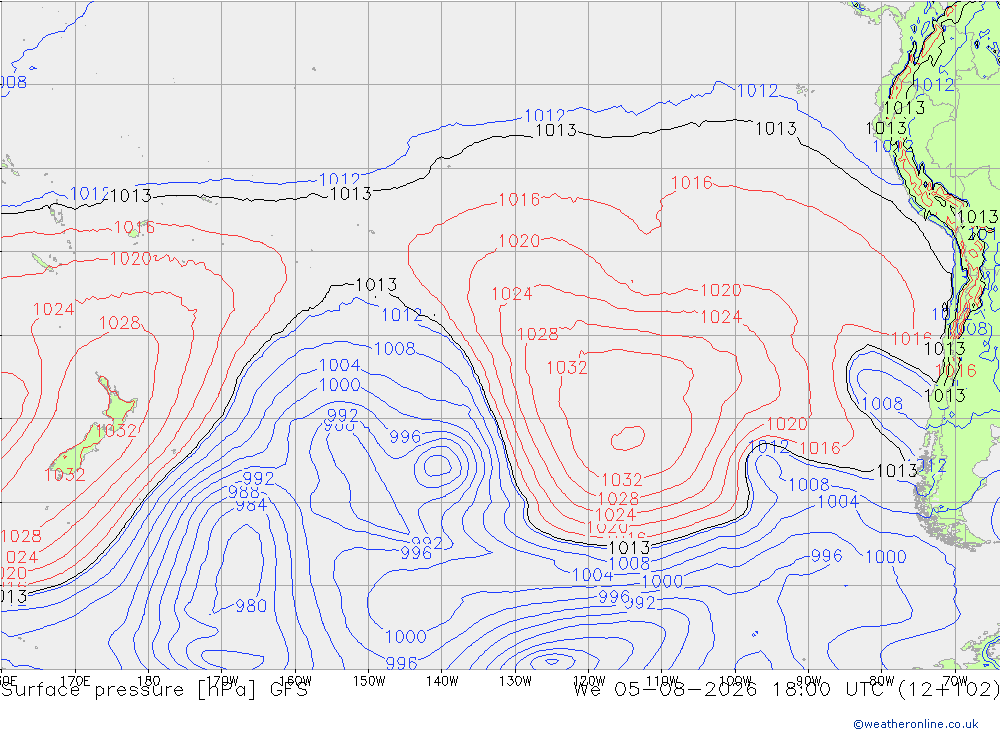The height and width of the screenshot is (733, 1000).
Task: Click the 160W longitude label
Action: pyautogui.click(x=295, y=681)
